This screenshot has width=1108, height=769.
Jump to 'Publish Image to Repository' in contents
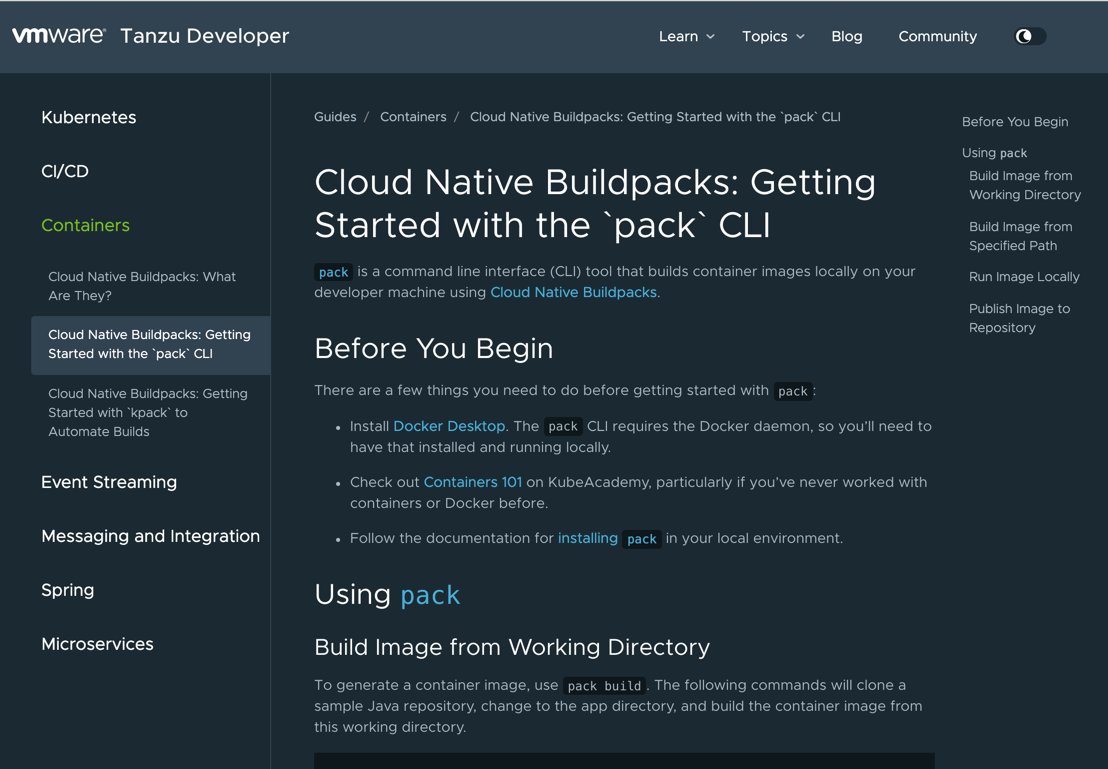pyautogui.click(x=1019, y=318)
